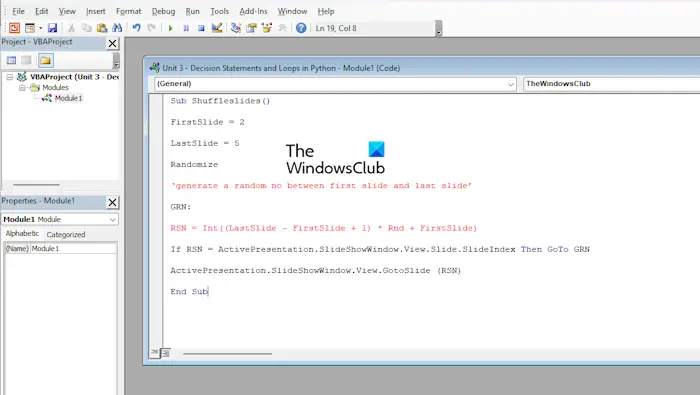Image resolution: width=700 pixels, height=395 pixels.
Task: Click the Insert UserForm toolbar icon
Action: [30, 28]
